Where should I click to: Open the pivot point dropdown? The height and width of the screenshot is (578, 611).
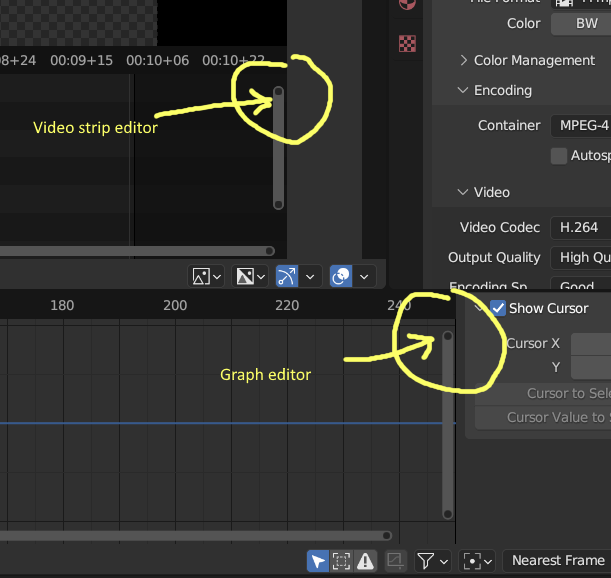coord(477,561)
